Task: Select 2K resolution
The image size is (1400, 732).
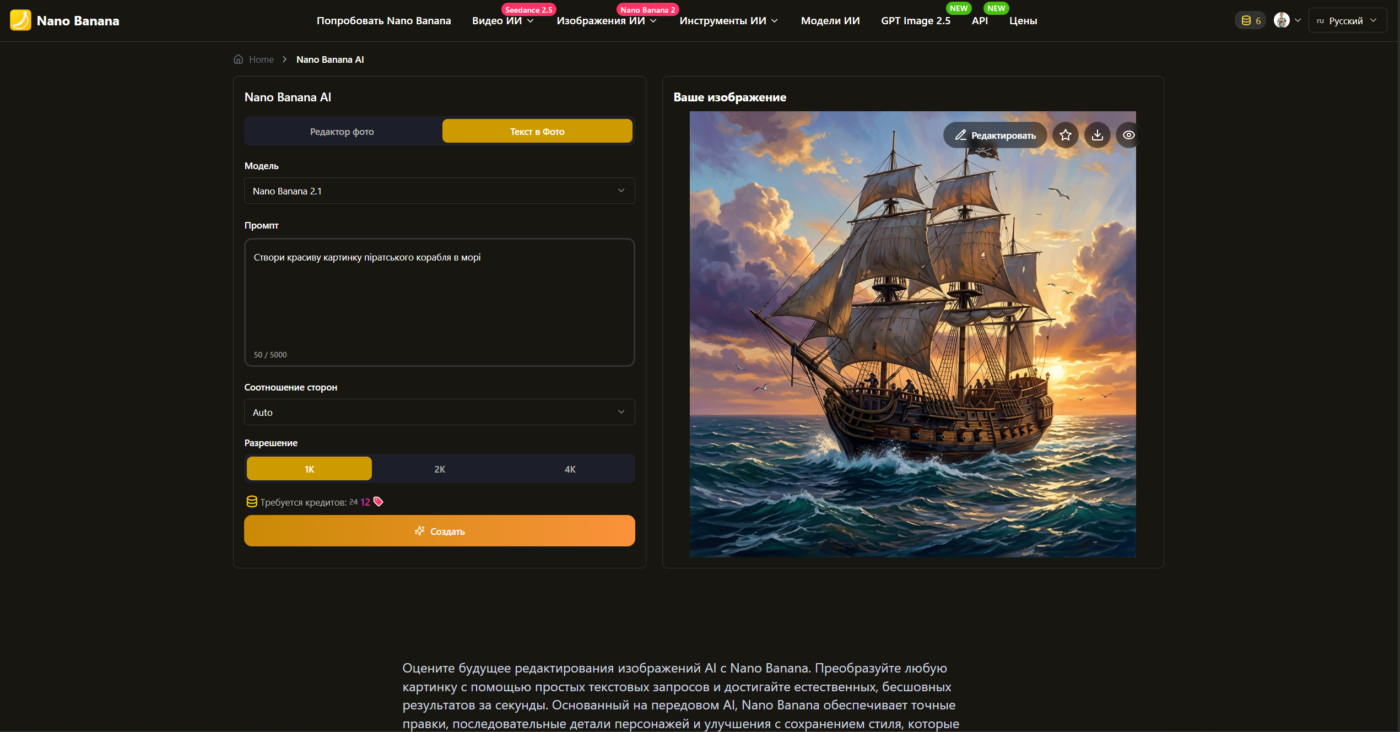Action: [439, 469]
